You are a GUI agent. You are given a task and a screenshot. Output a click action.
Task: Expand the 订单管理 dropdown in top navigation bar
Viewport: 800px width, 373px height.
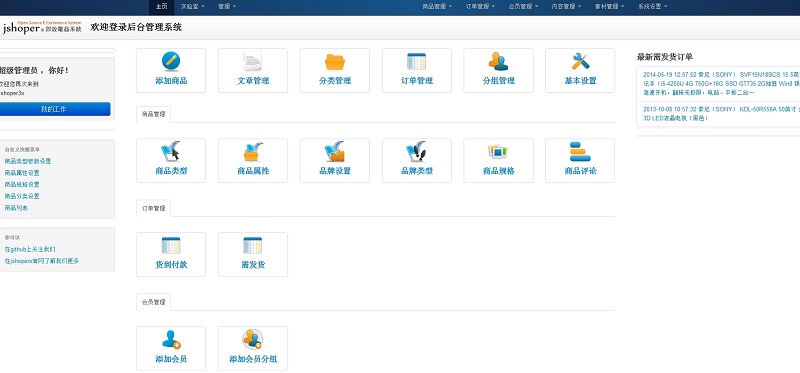(480, 7)
